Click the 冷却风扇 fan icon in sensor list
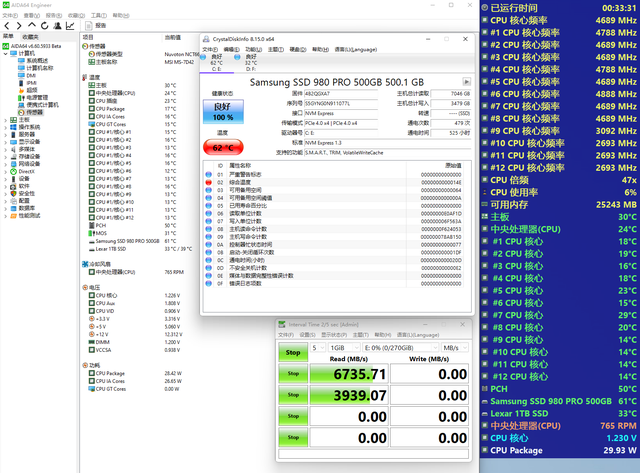640x473 pixels. tap(85, 264)
